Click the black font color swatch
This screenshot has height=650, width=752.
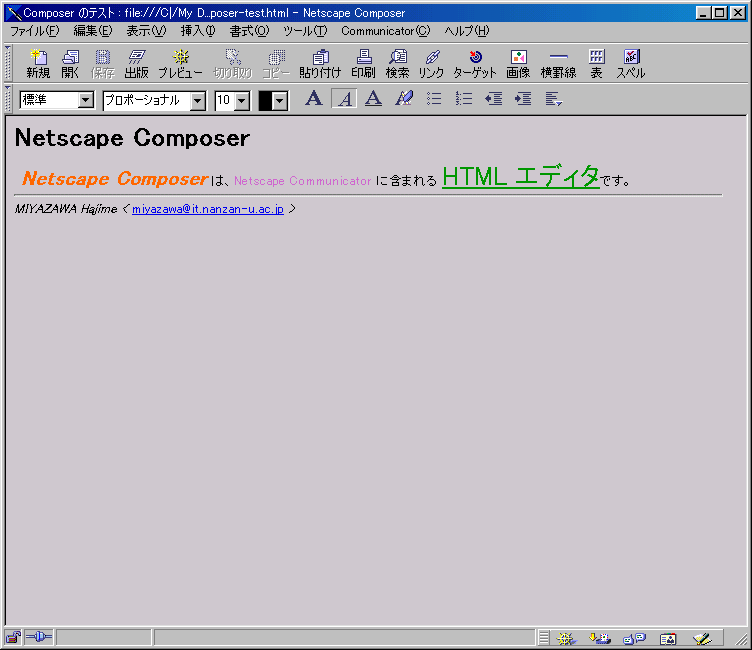coord(265,101)
